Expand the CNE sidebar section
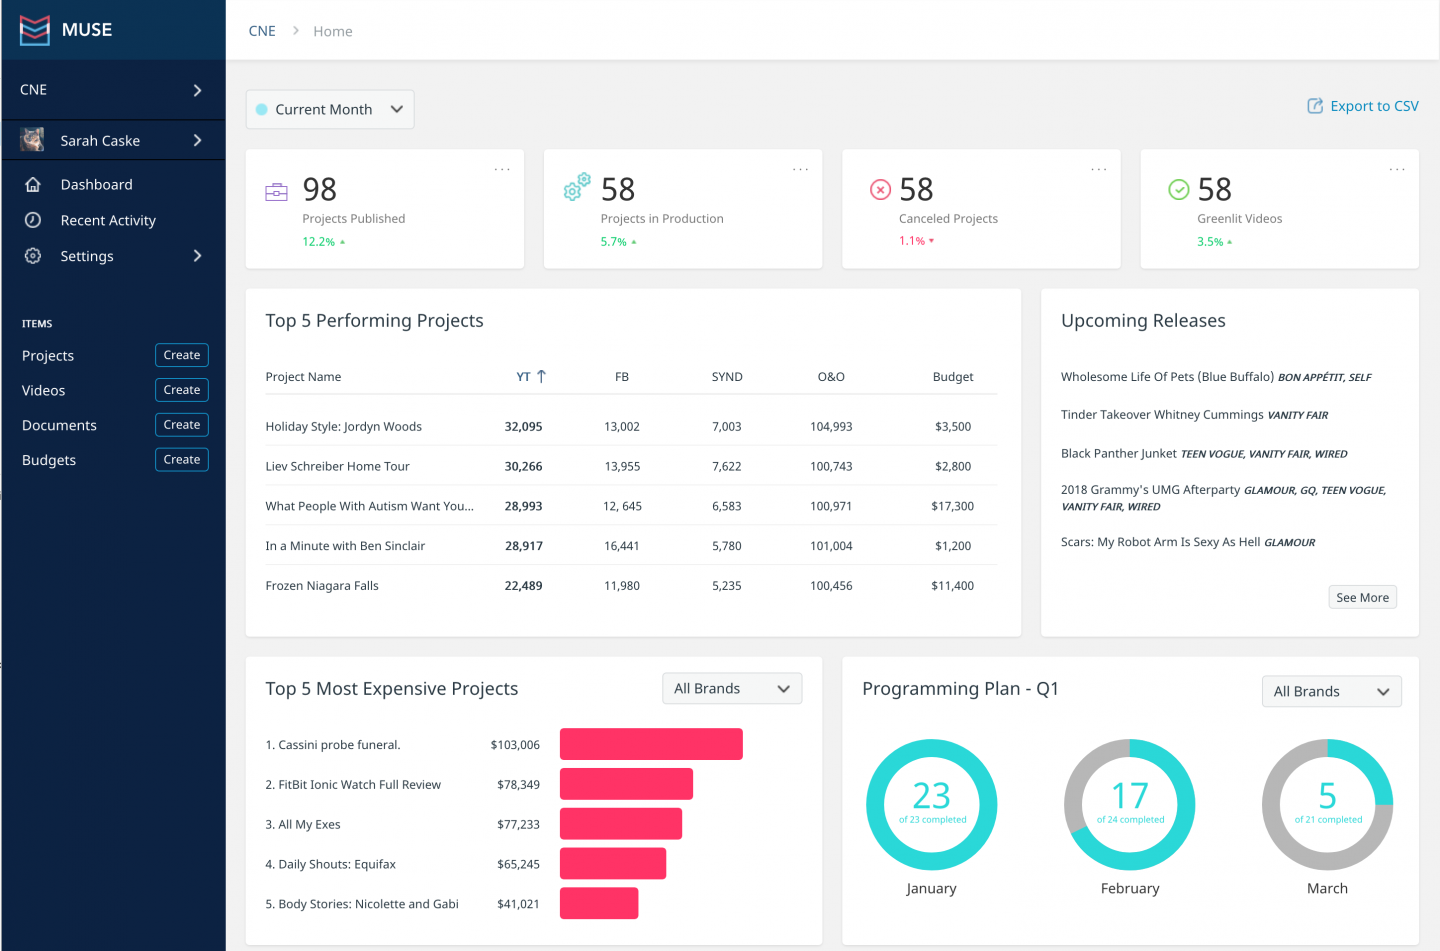Screen dimensions: 1440x951 (197, 90)
